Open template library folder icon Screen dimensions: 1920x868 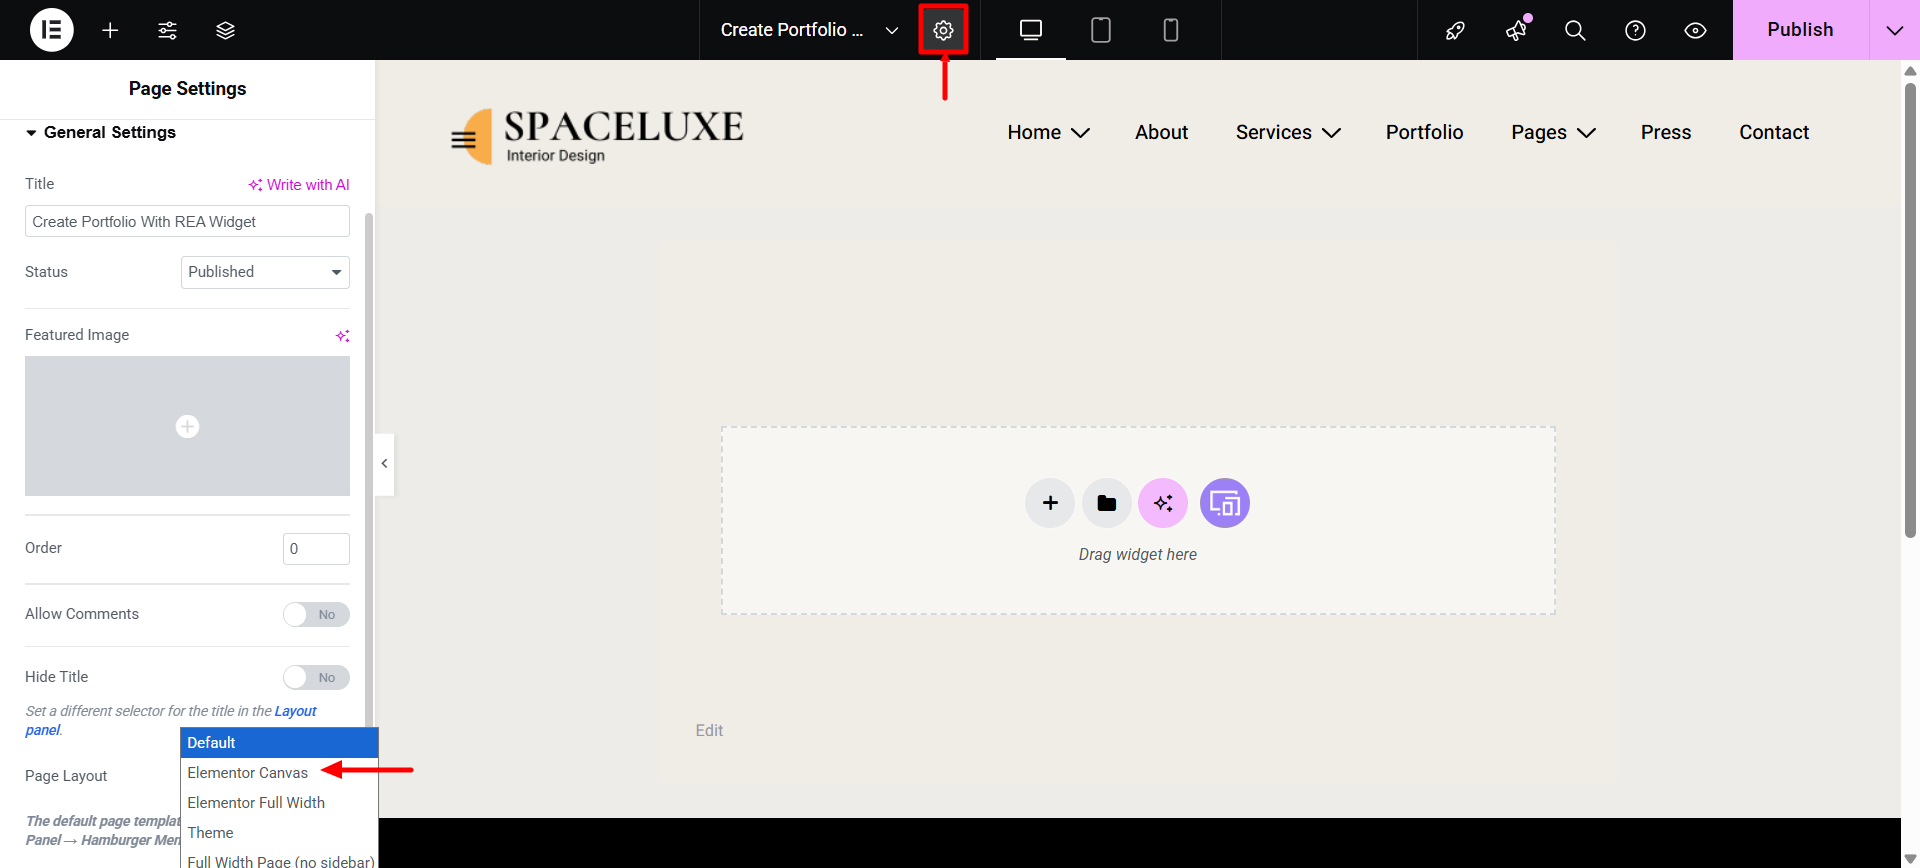coord(1106,503)
